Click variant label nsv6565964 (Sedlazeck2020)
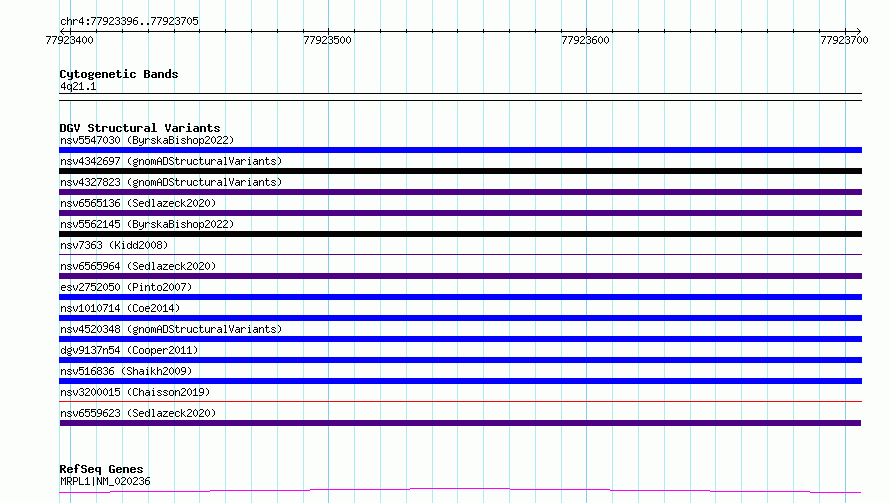The image size is (890, 503). tap(138, 266)
